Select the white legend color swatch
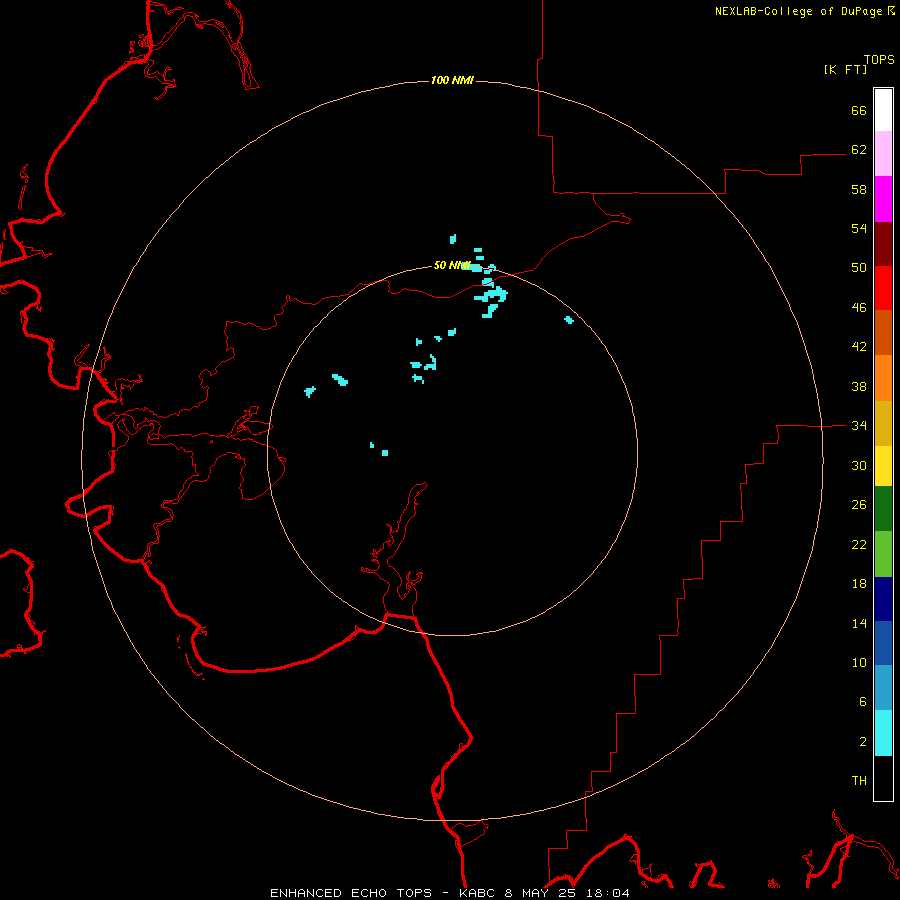This screenshot has height=900, width=900. pos(883,110)
